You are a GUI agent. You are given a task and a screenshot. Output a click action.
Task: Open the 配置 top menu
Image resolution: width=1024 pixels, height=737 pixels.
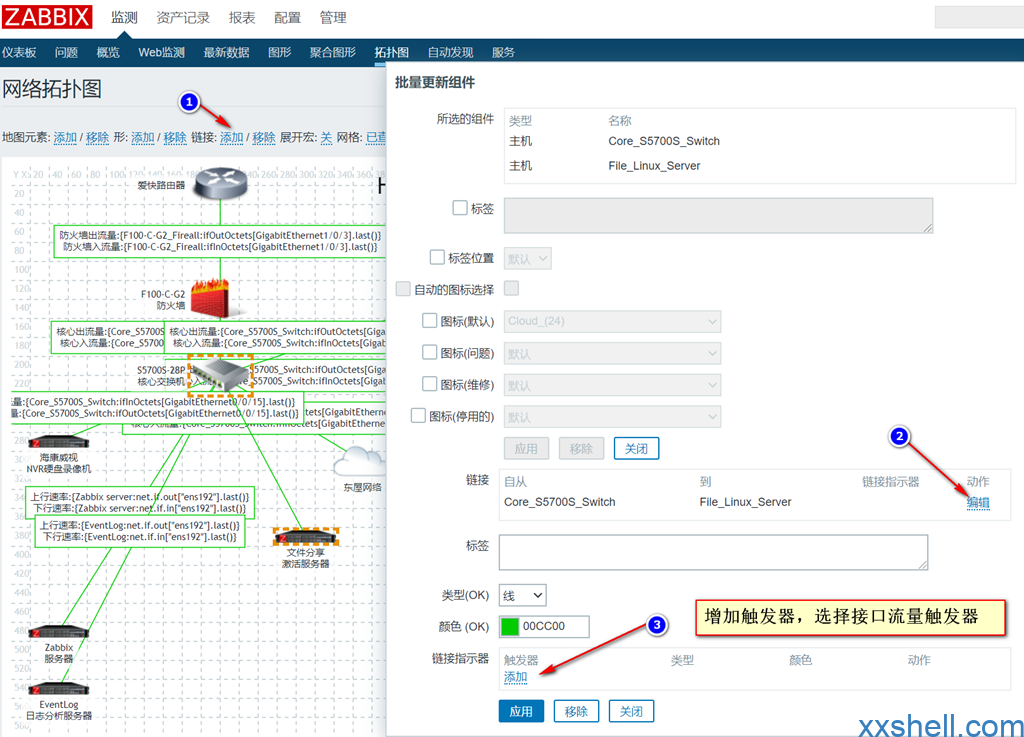(x=287, y=18)
